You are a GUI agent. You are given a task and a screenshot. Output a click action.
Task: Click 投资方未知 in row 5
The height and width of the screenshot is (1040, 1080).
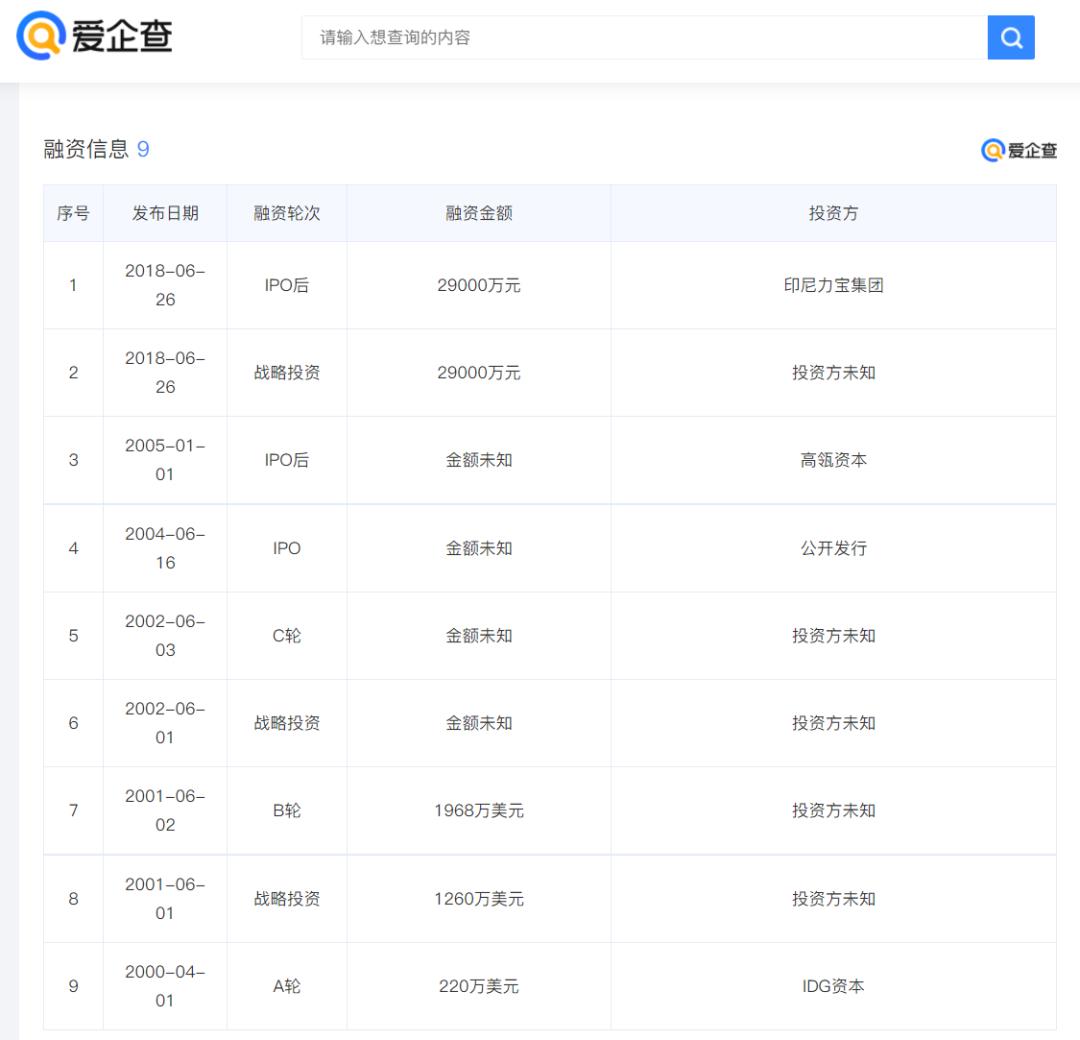pyautogui.click(x=833, y=636)
